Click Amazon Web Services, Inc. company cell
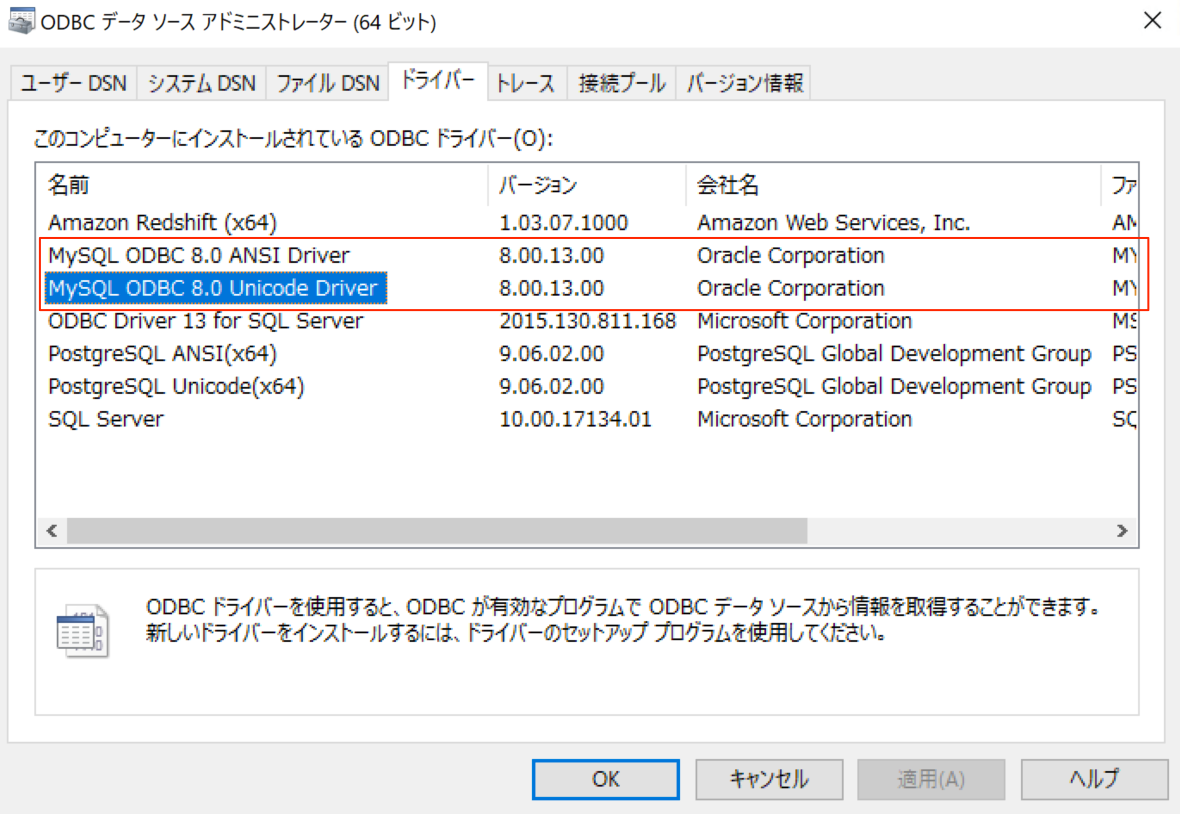The width and height of the screenshot is (1180, 814). (834, 223)
